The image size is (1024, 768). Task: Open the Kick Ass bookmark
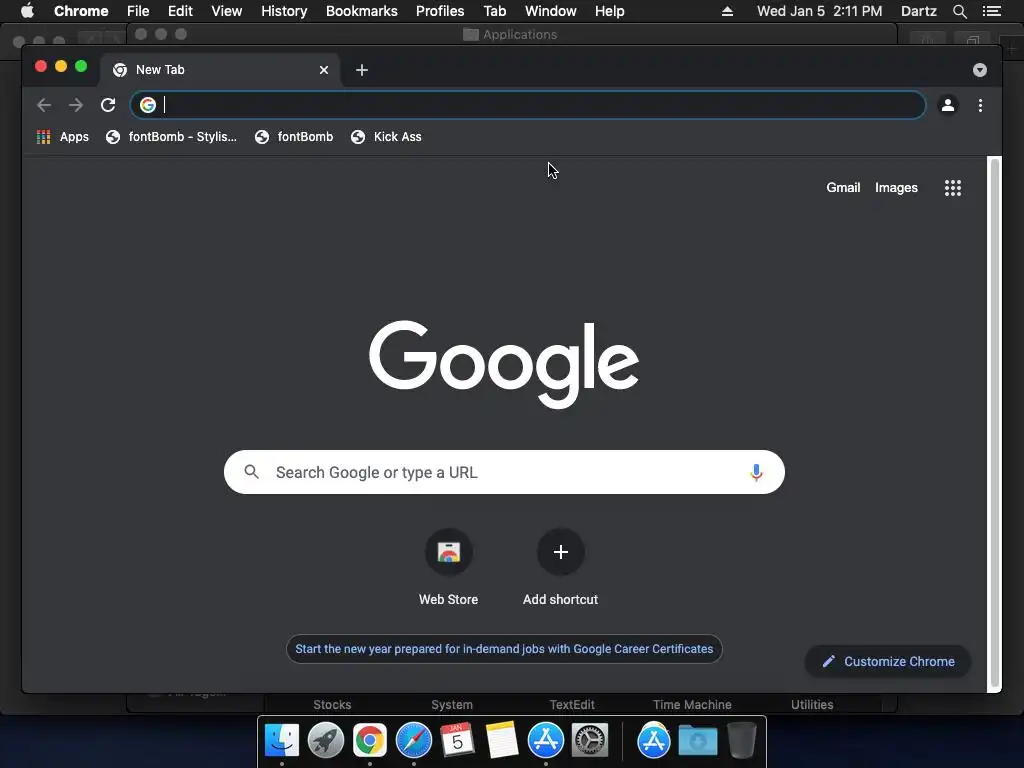point(387,137)
